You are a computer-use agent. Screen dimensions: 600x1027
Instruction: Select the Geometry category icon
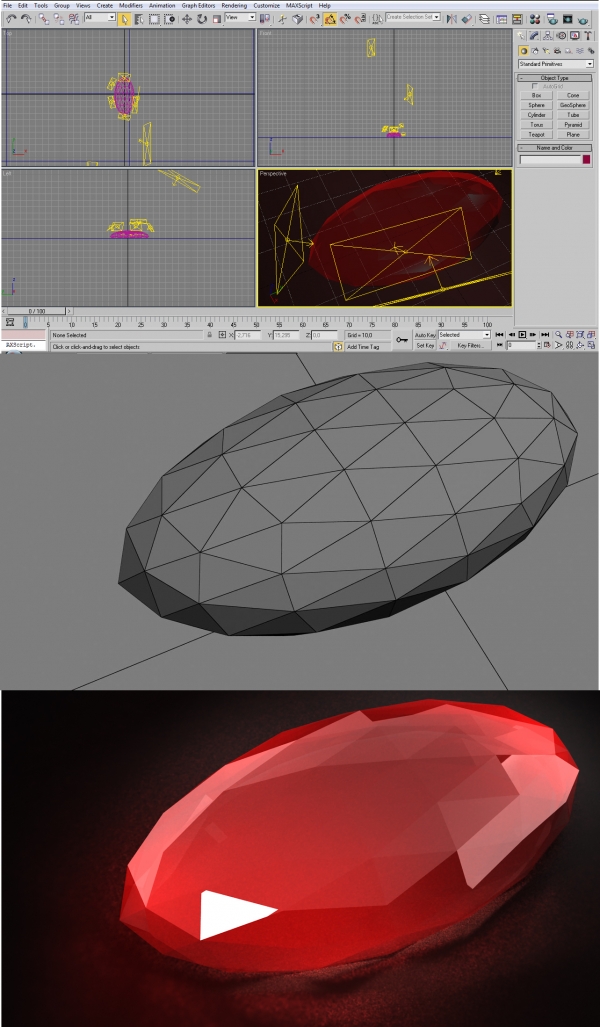coord(523,50)
